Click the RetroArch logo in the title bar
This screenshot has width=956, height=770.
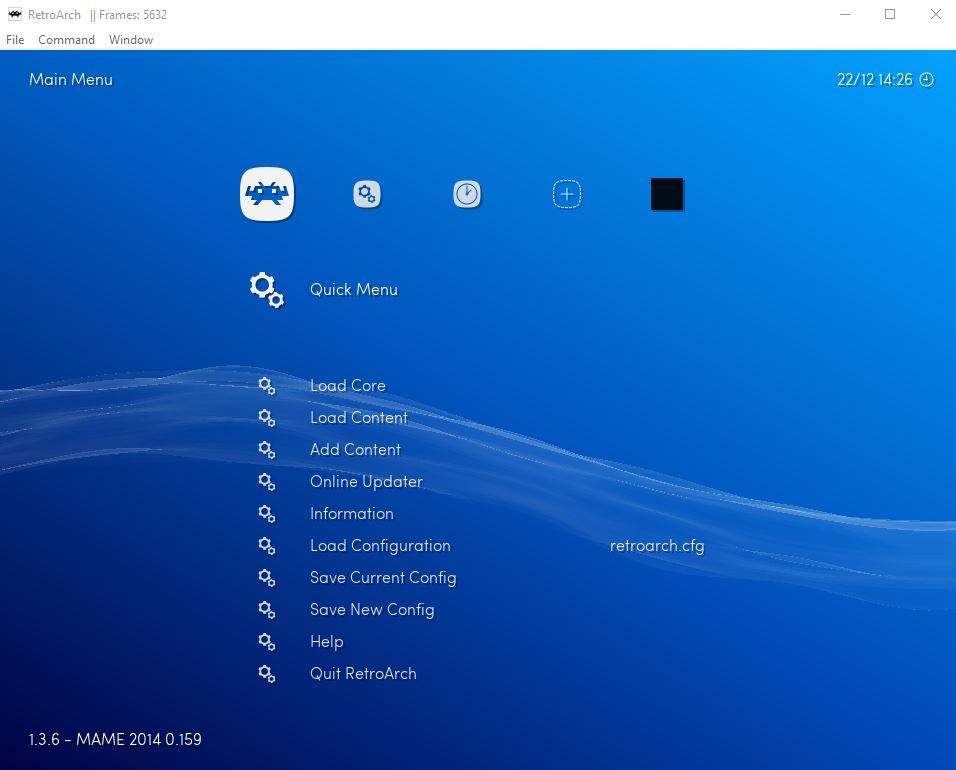(14, 14)
